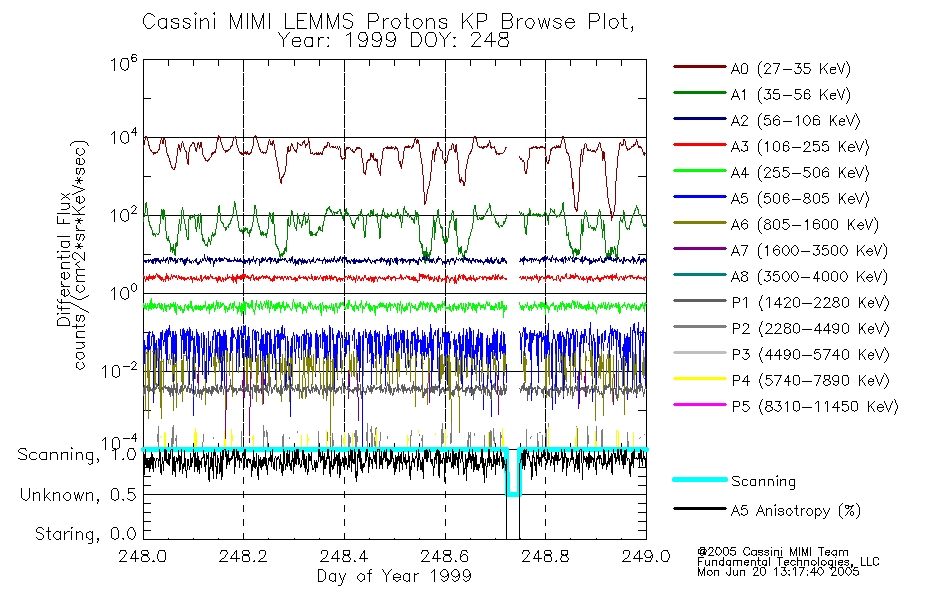Click the cyan Scanning legend line
This screenshot has width=950, height=600.
(x=699, y=479)
